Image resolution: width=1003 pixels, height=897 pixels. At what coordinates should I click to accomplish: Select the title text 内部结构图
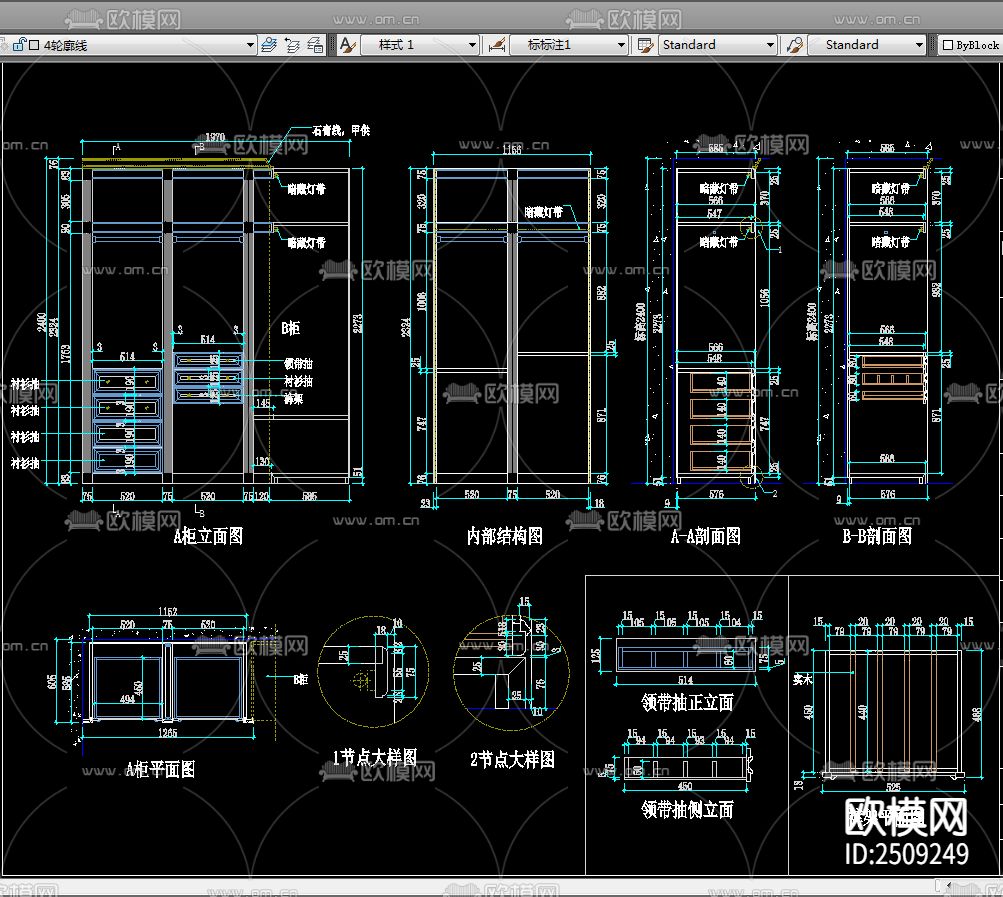505,536
